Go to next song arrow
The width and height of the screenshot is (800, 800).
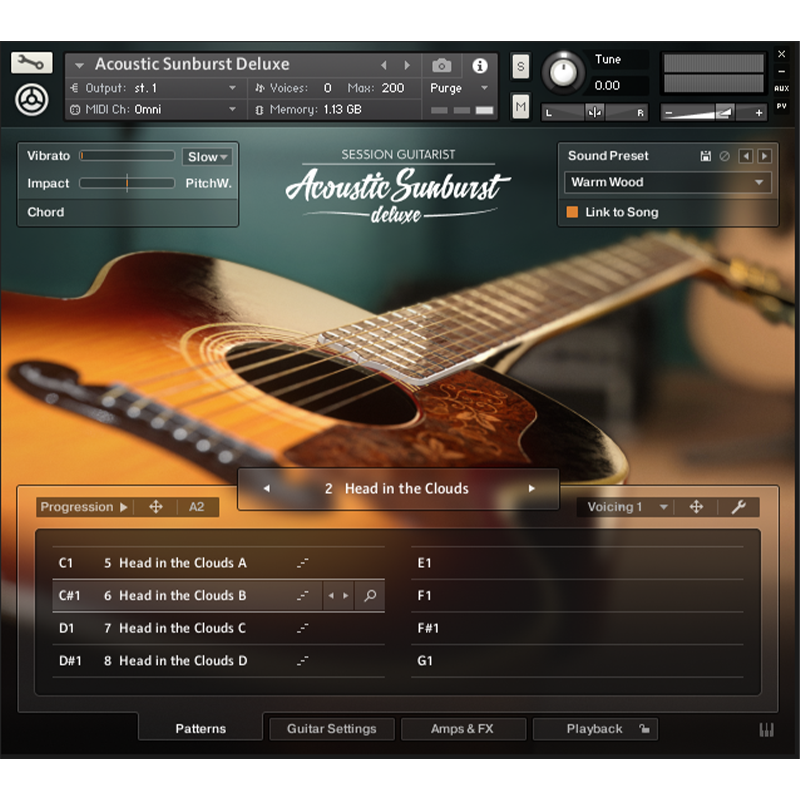[531, 488]
